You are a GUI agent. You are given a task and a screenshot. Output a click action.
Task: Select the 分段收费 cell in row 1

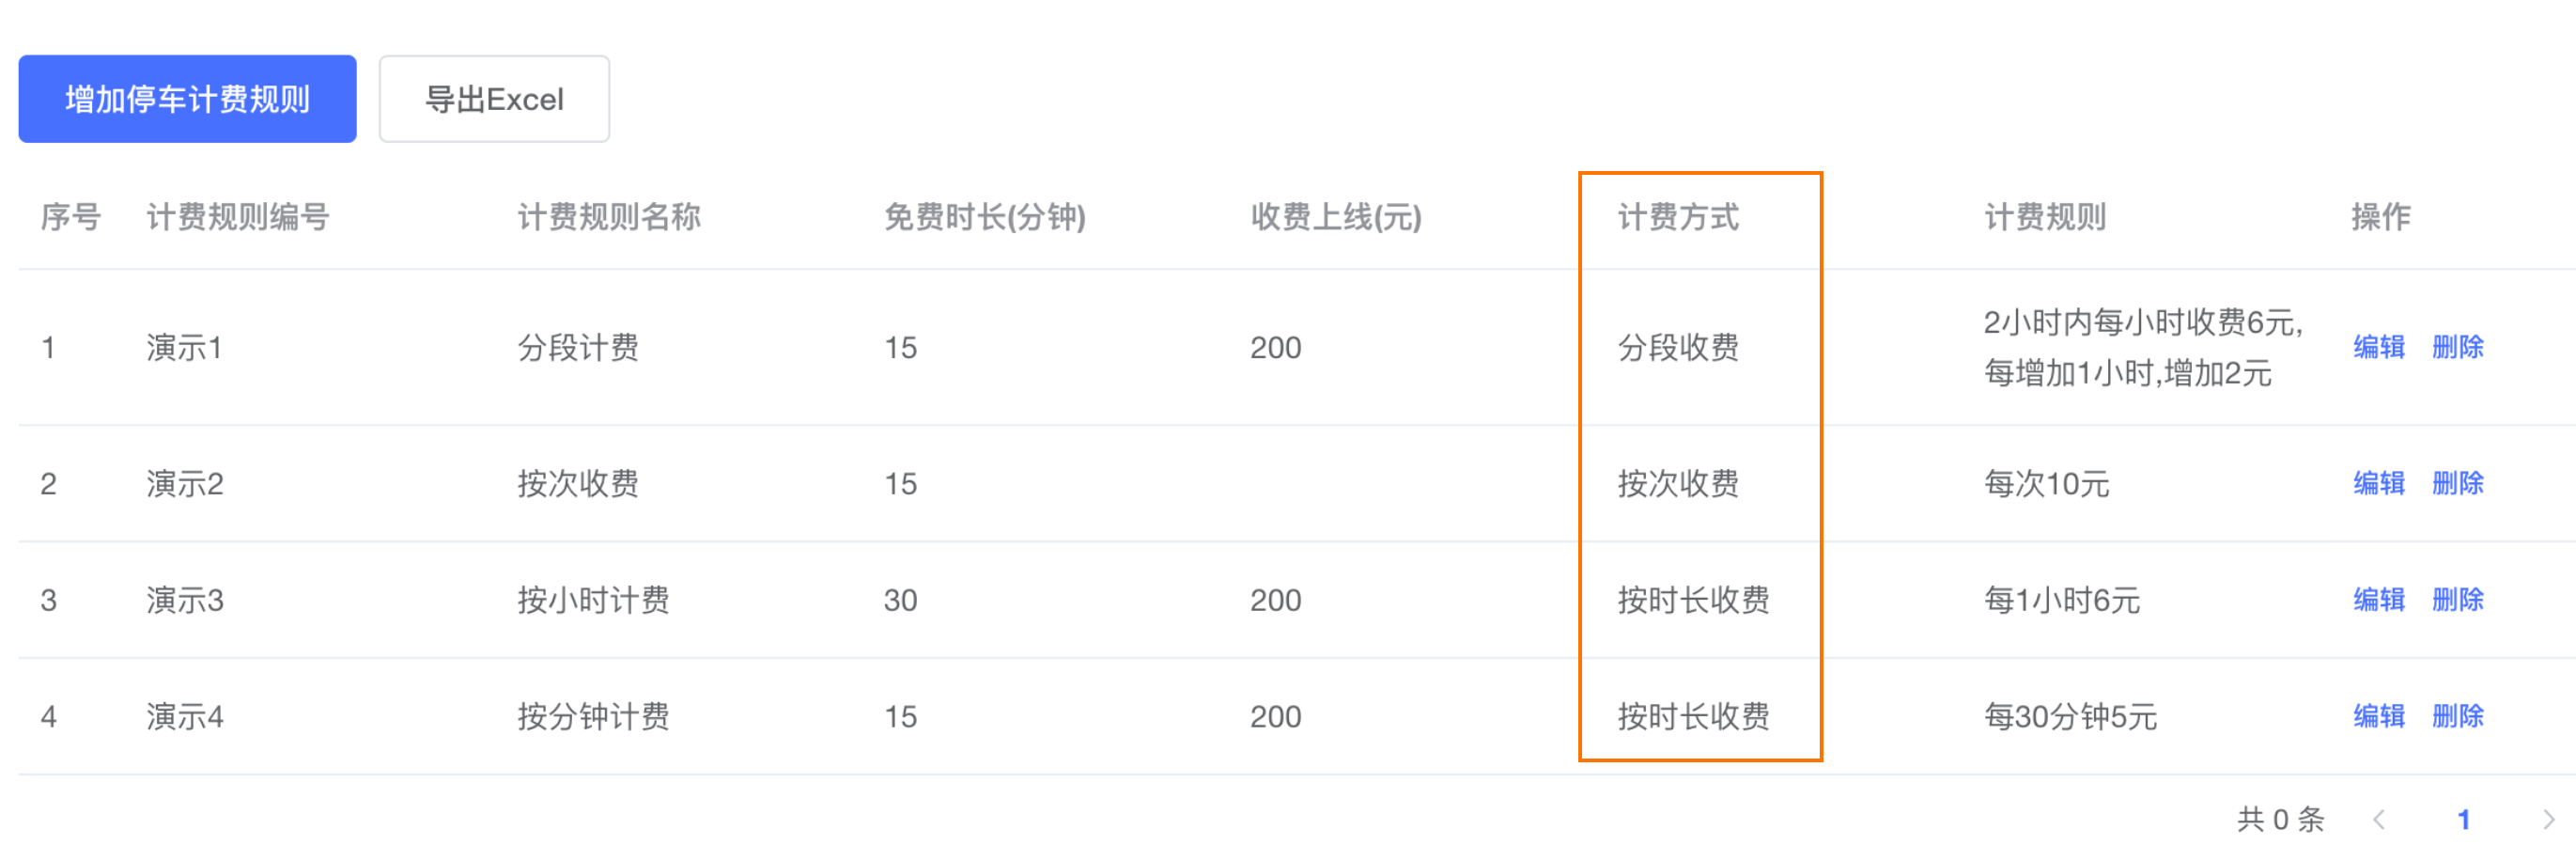[1678, 347]
